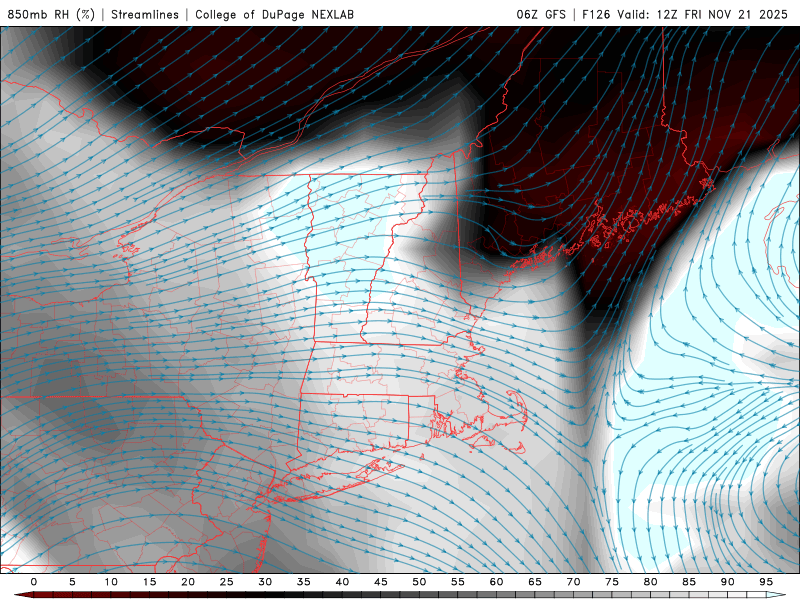Click the "65" label on color scale
The width and height of the screenshot is (800, 600).
coord(535,582)
